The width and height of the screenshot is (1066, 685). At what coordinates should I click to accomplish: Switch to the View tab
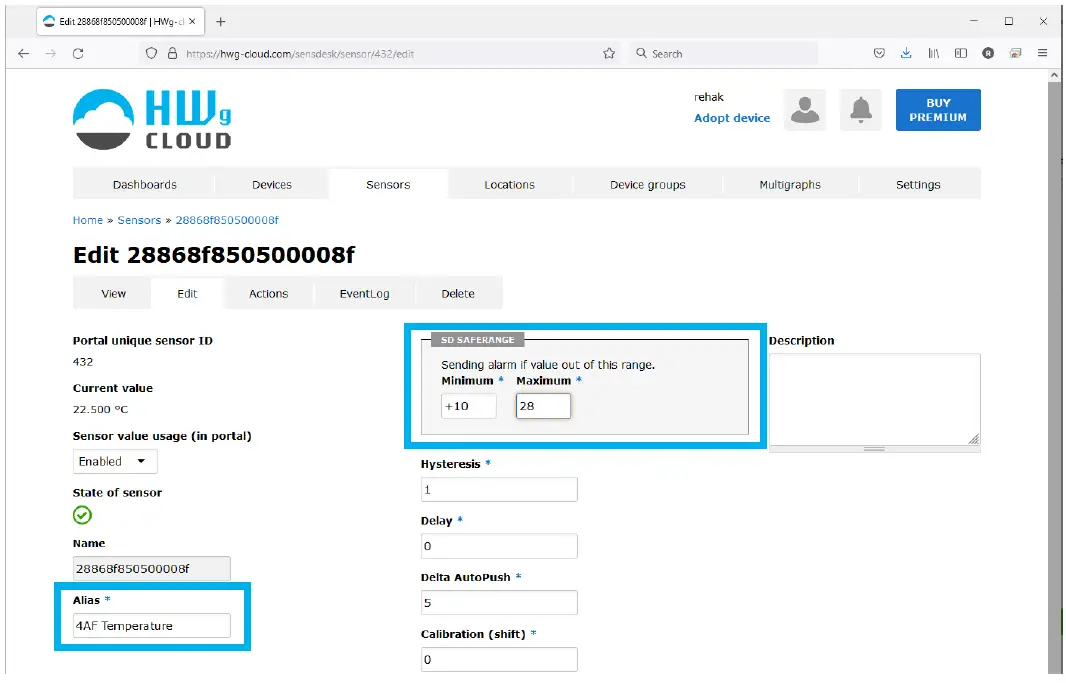click(114, 294)
